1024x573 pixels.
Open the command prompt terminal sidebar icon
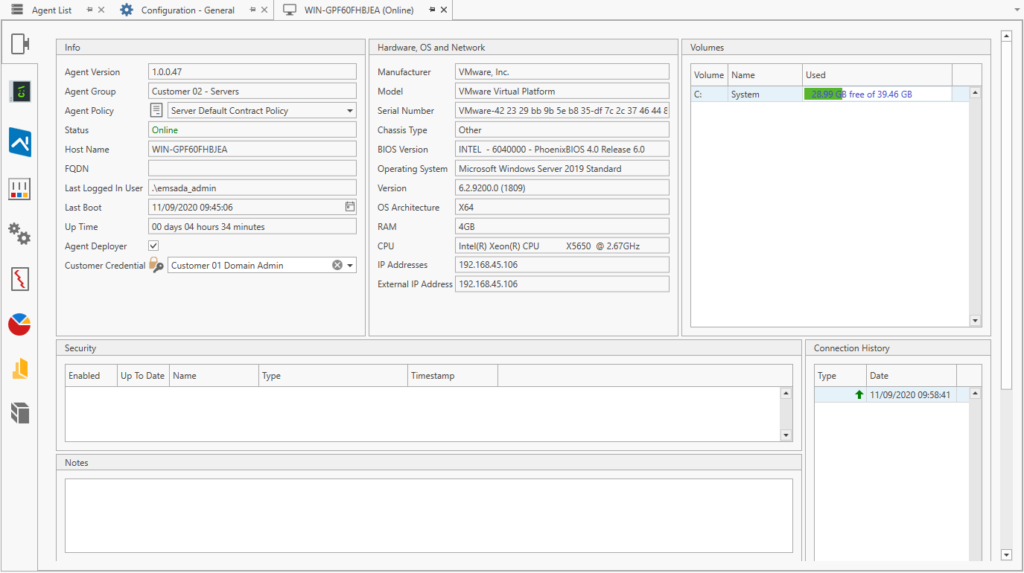click(20, 91)
